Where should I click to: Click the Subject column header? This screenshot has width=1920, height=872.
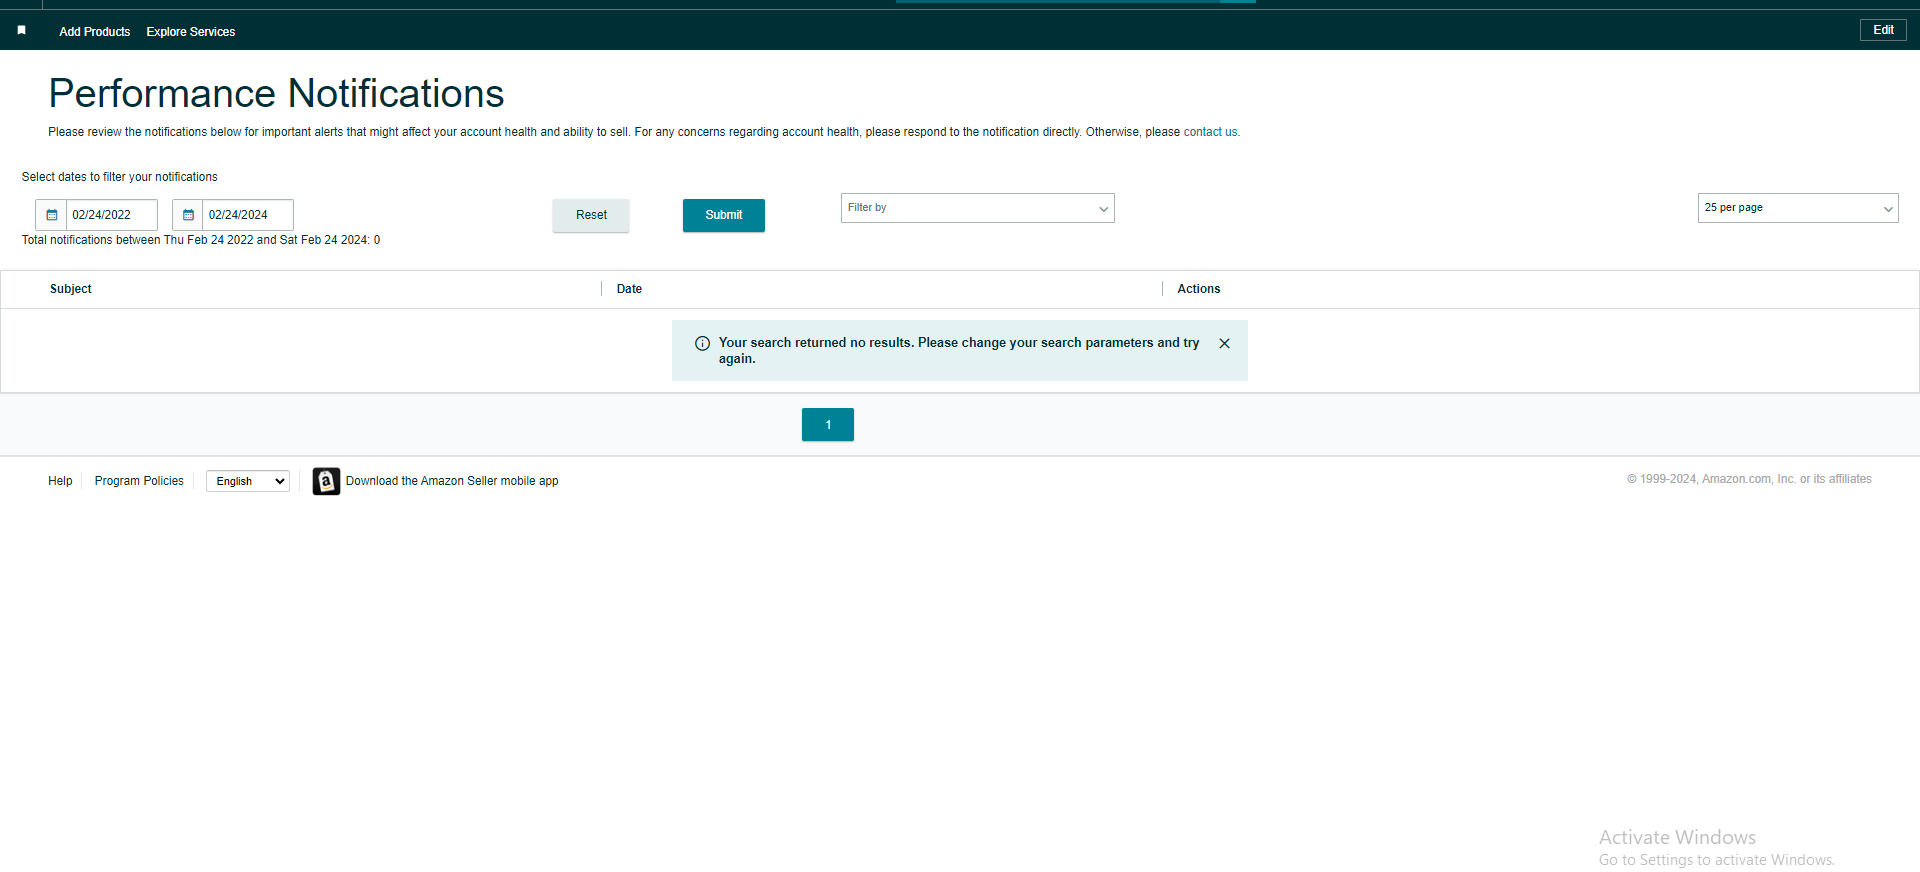(71, 289)
